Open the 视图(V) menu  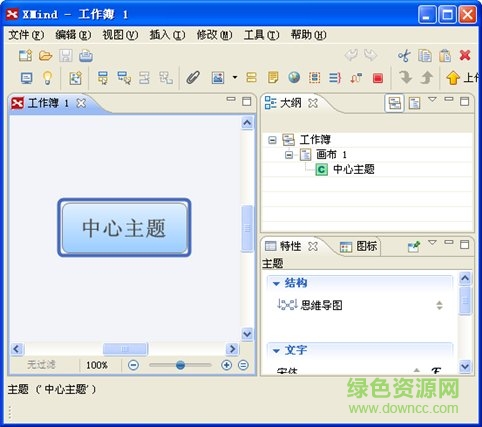click(120, 35)
